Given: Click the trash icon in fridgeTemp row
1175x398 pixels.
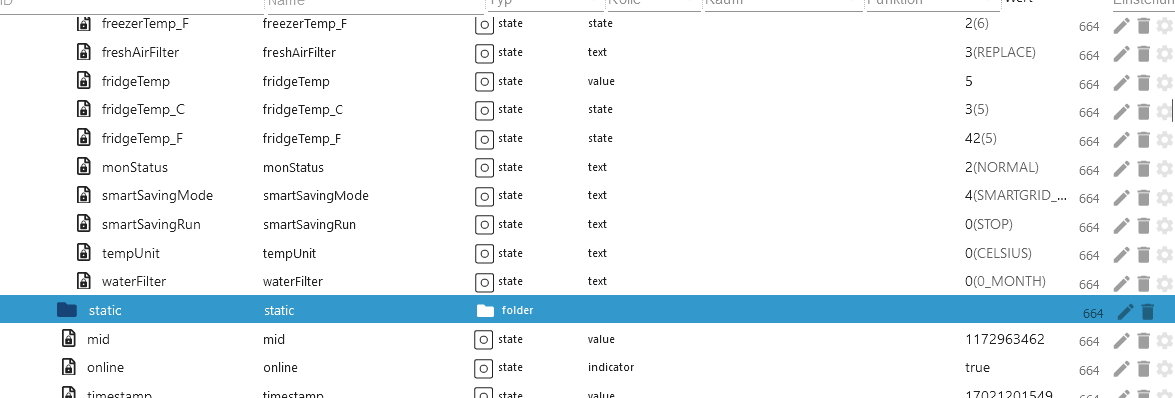Looking at the screenshot, I should [x=1143, y=83].
